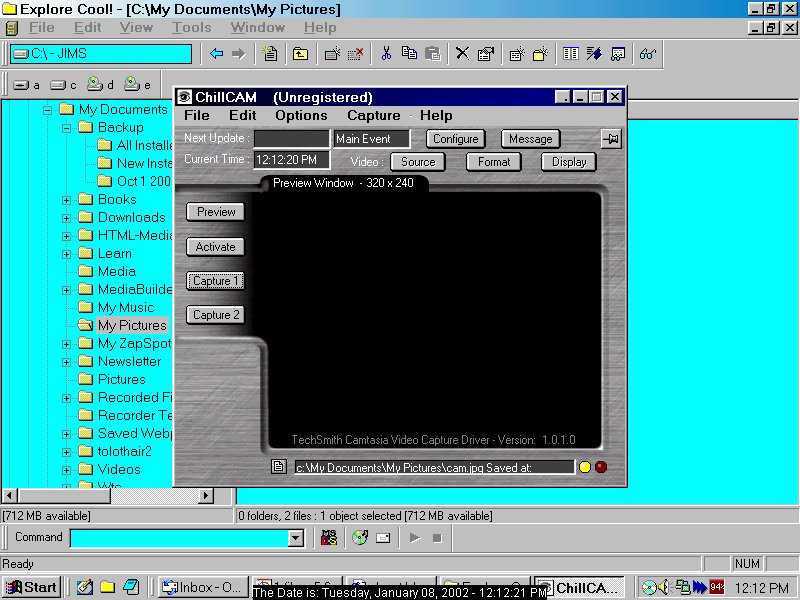Click the volume speaker tray icon
The width and height of the screenshot is (800, 600).
[664, 587]
